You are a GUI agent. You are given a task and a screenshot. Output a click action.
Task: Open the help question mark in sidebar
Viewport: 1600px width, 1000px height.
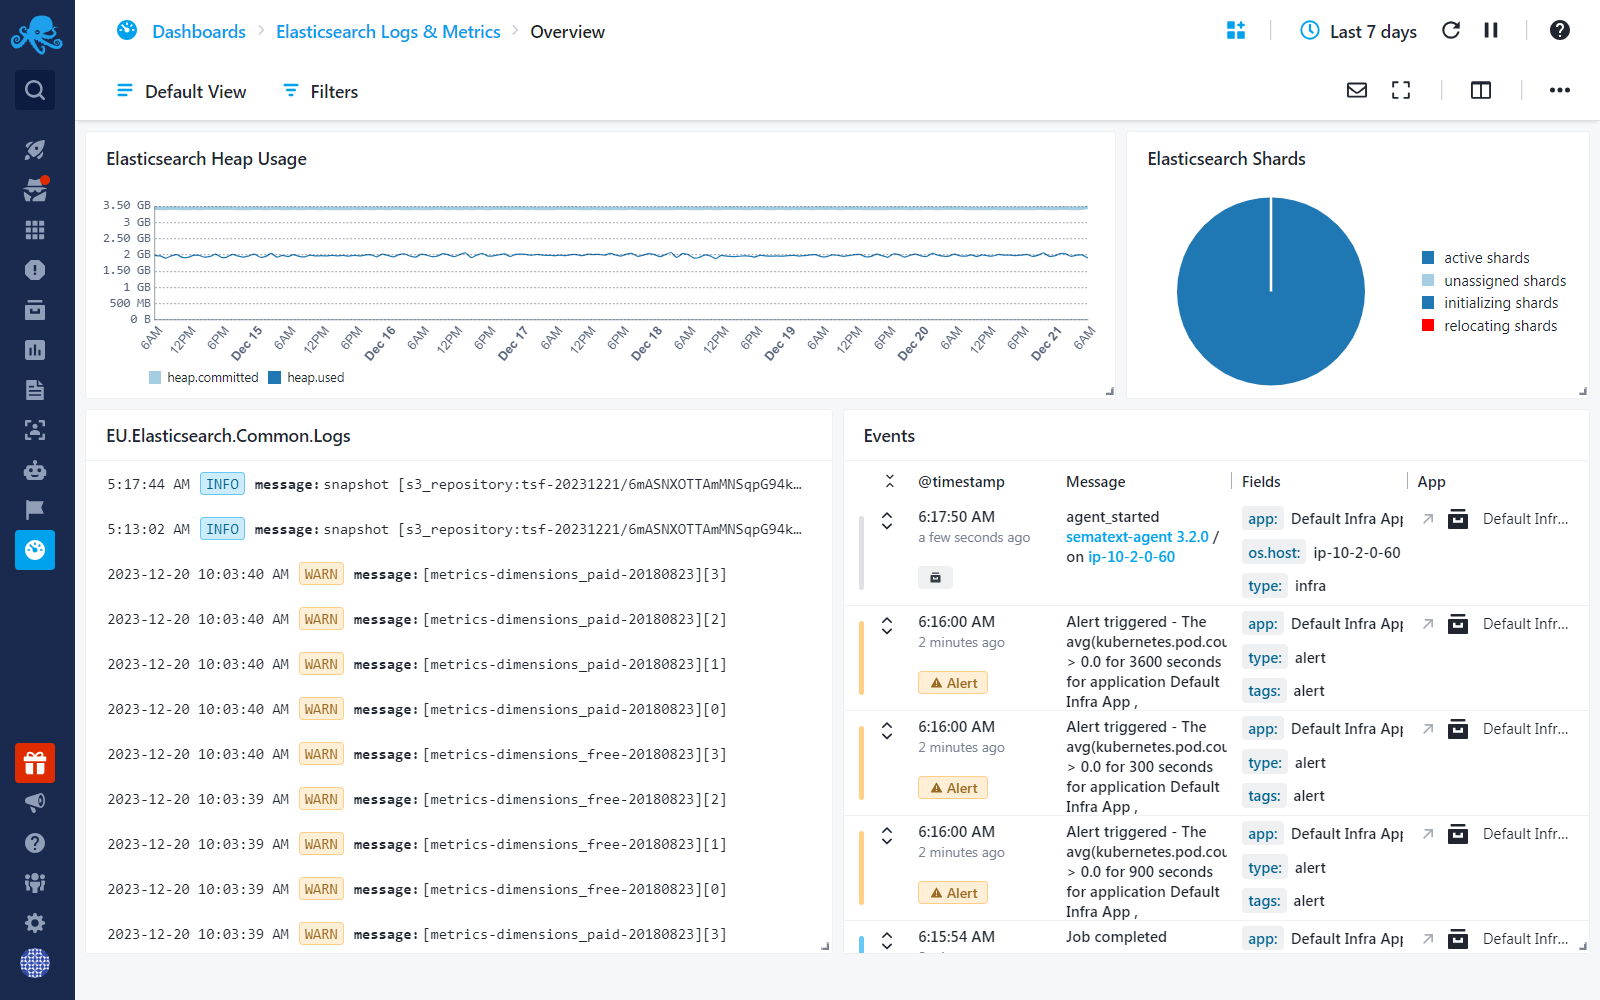coord(35,843)
